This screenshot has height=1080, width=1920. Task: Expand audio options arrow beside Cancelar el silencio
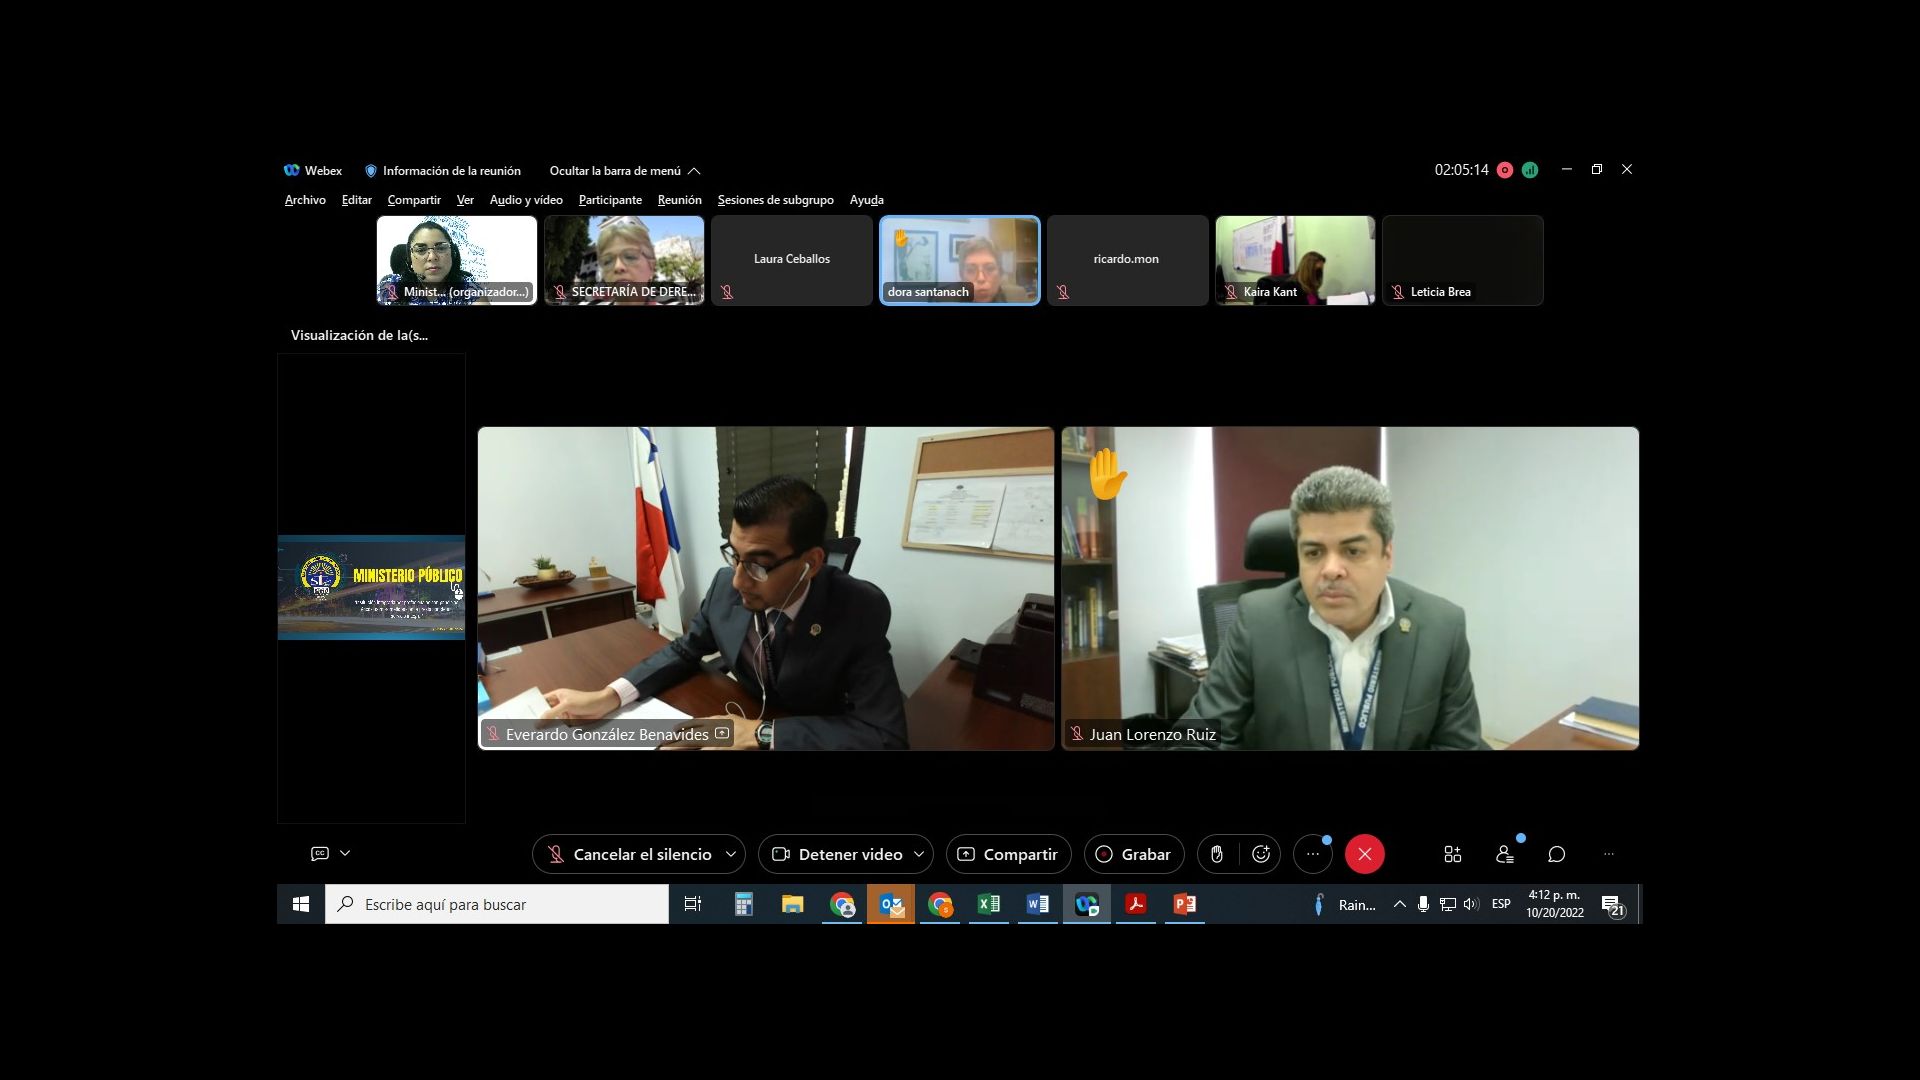pos(731,854)
